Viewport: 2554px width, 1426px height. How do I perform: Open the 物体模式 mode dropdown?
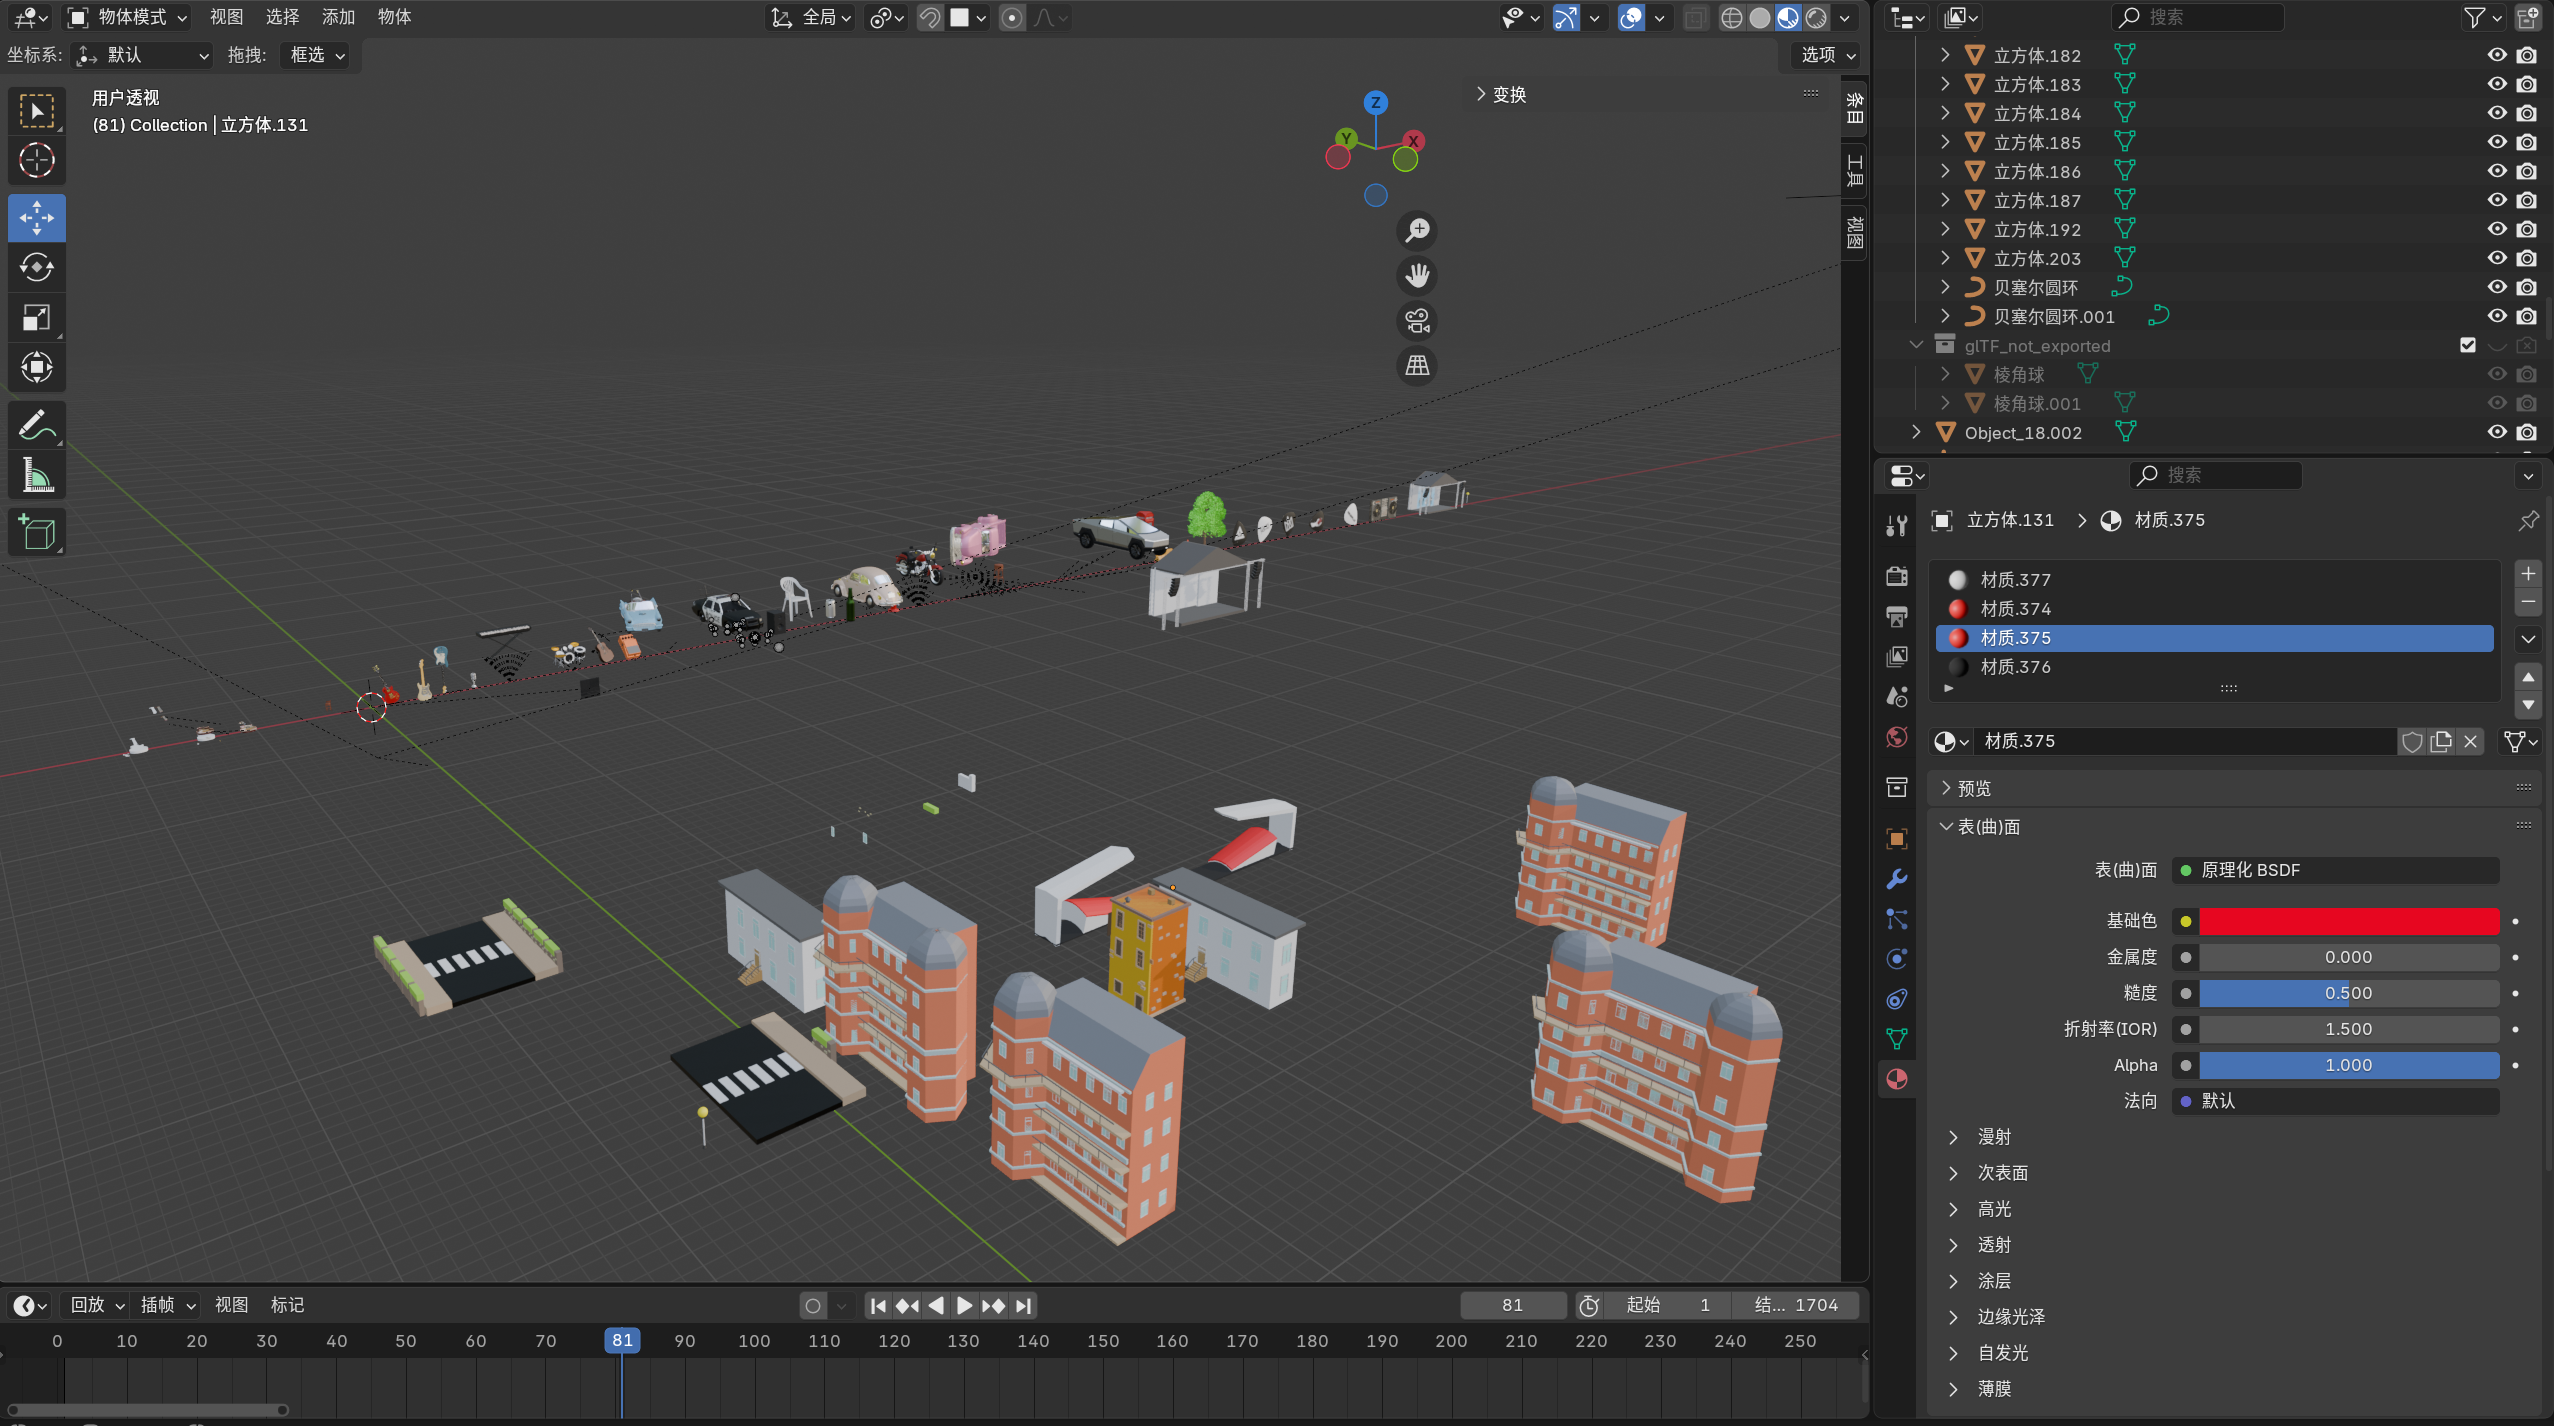point(126,17)
